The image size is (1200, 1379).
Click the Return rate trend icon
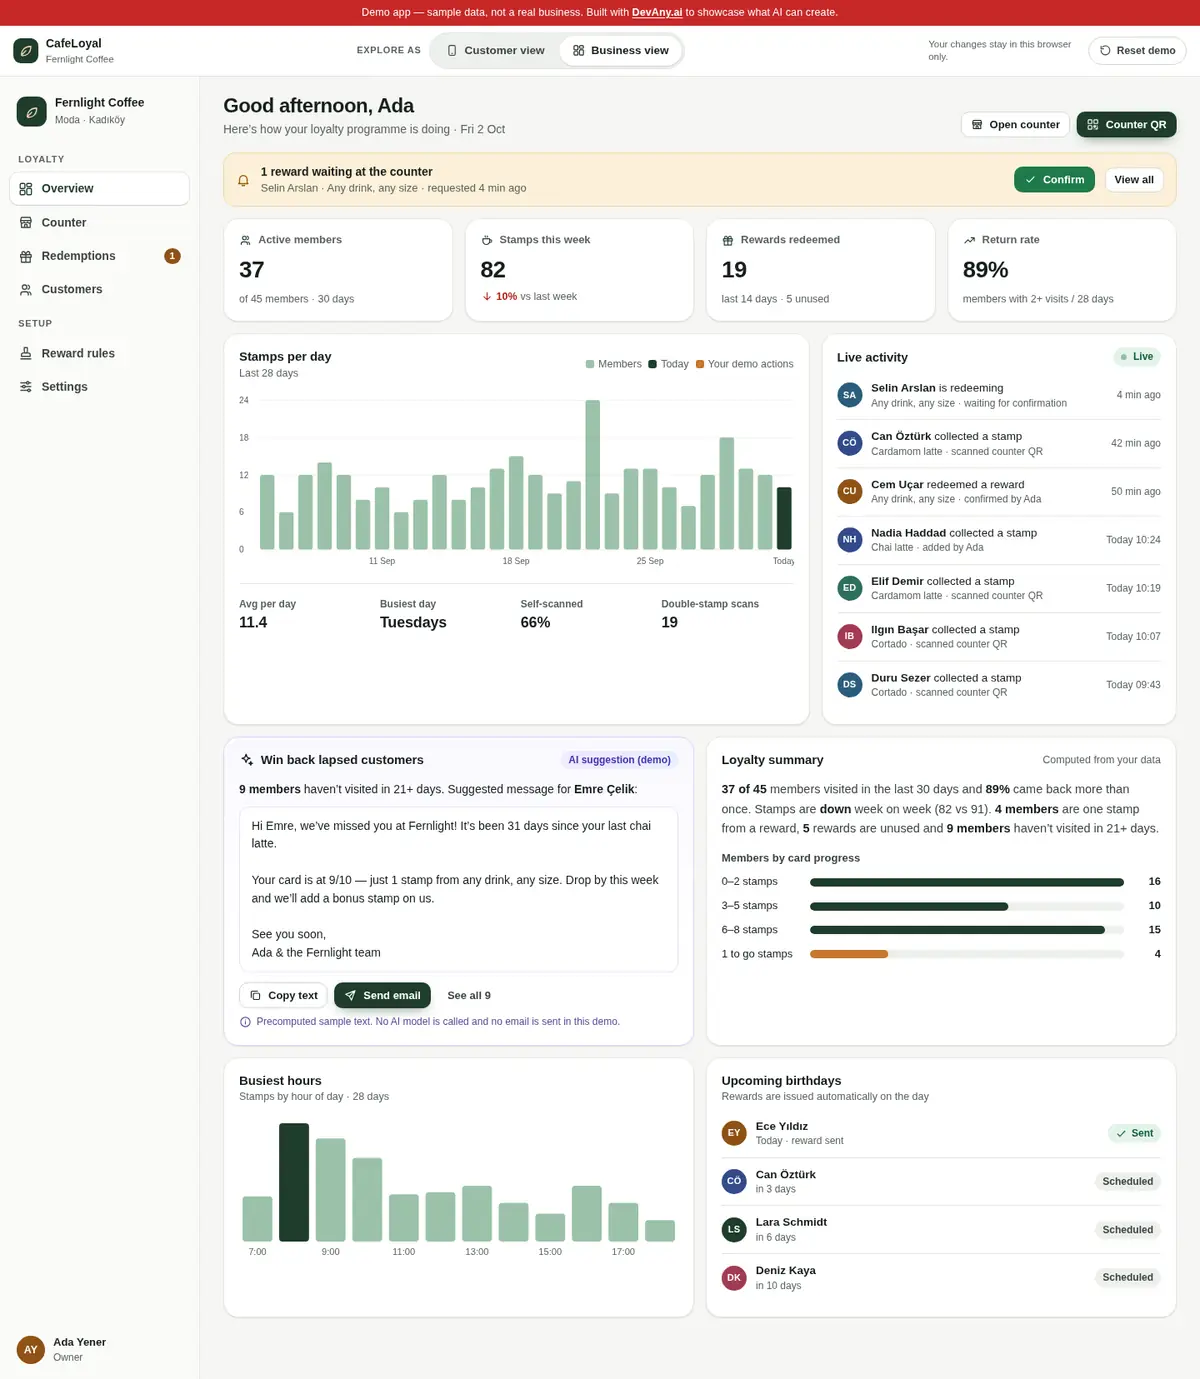click(x=969, y=240)
